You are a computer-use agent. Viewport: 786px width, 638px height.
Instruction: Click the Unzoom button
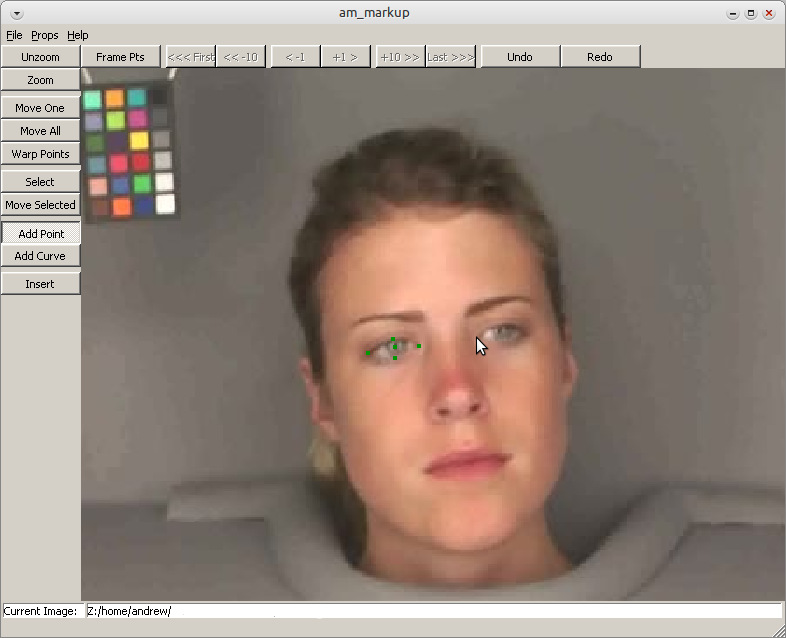pyautogui.click(x=40, y=57)
